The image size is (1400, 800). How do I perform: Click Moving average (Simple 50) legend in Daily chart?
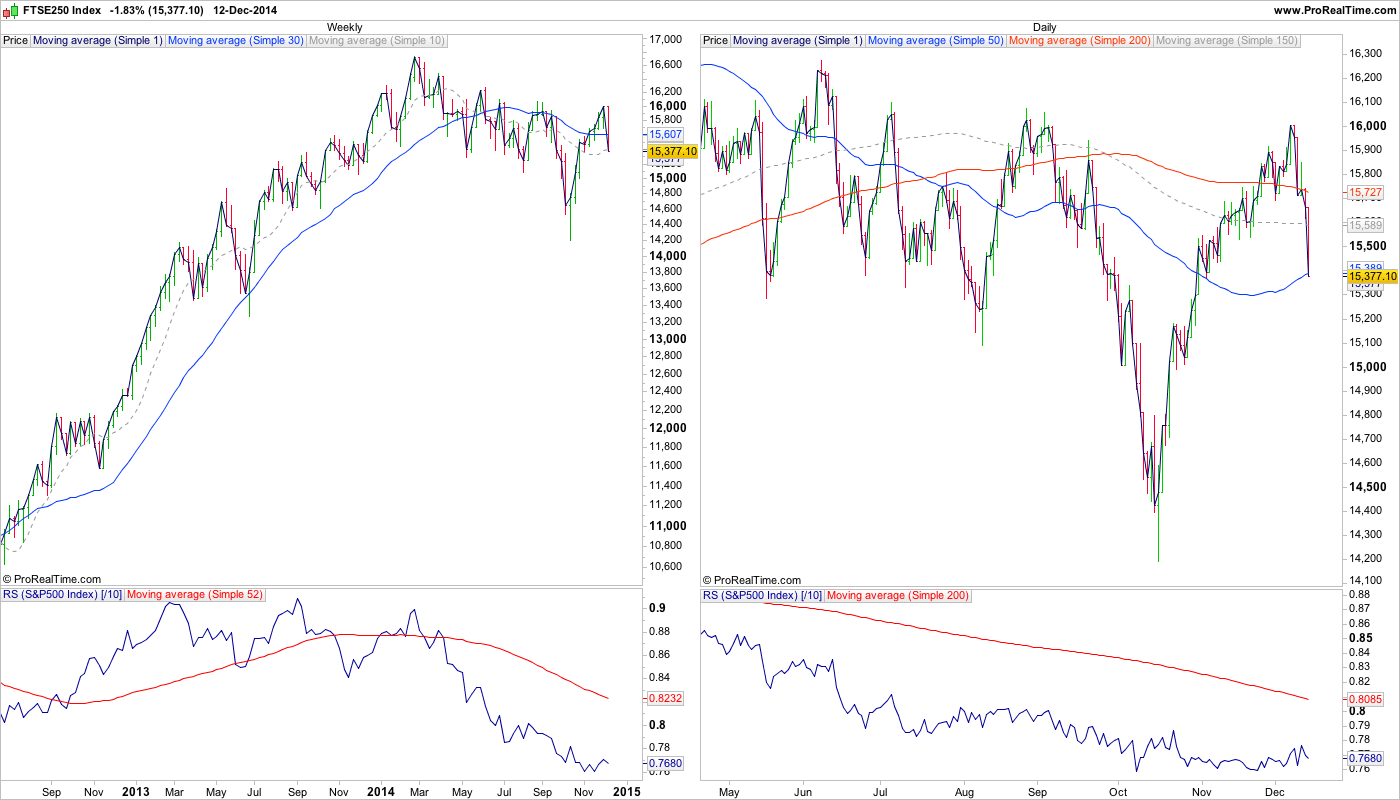tap(936, 41)
